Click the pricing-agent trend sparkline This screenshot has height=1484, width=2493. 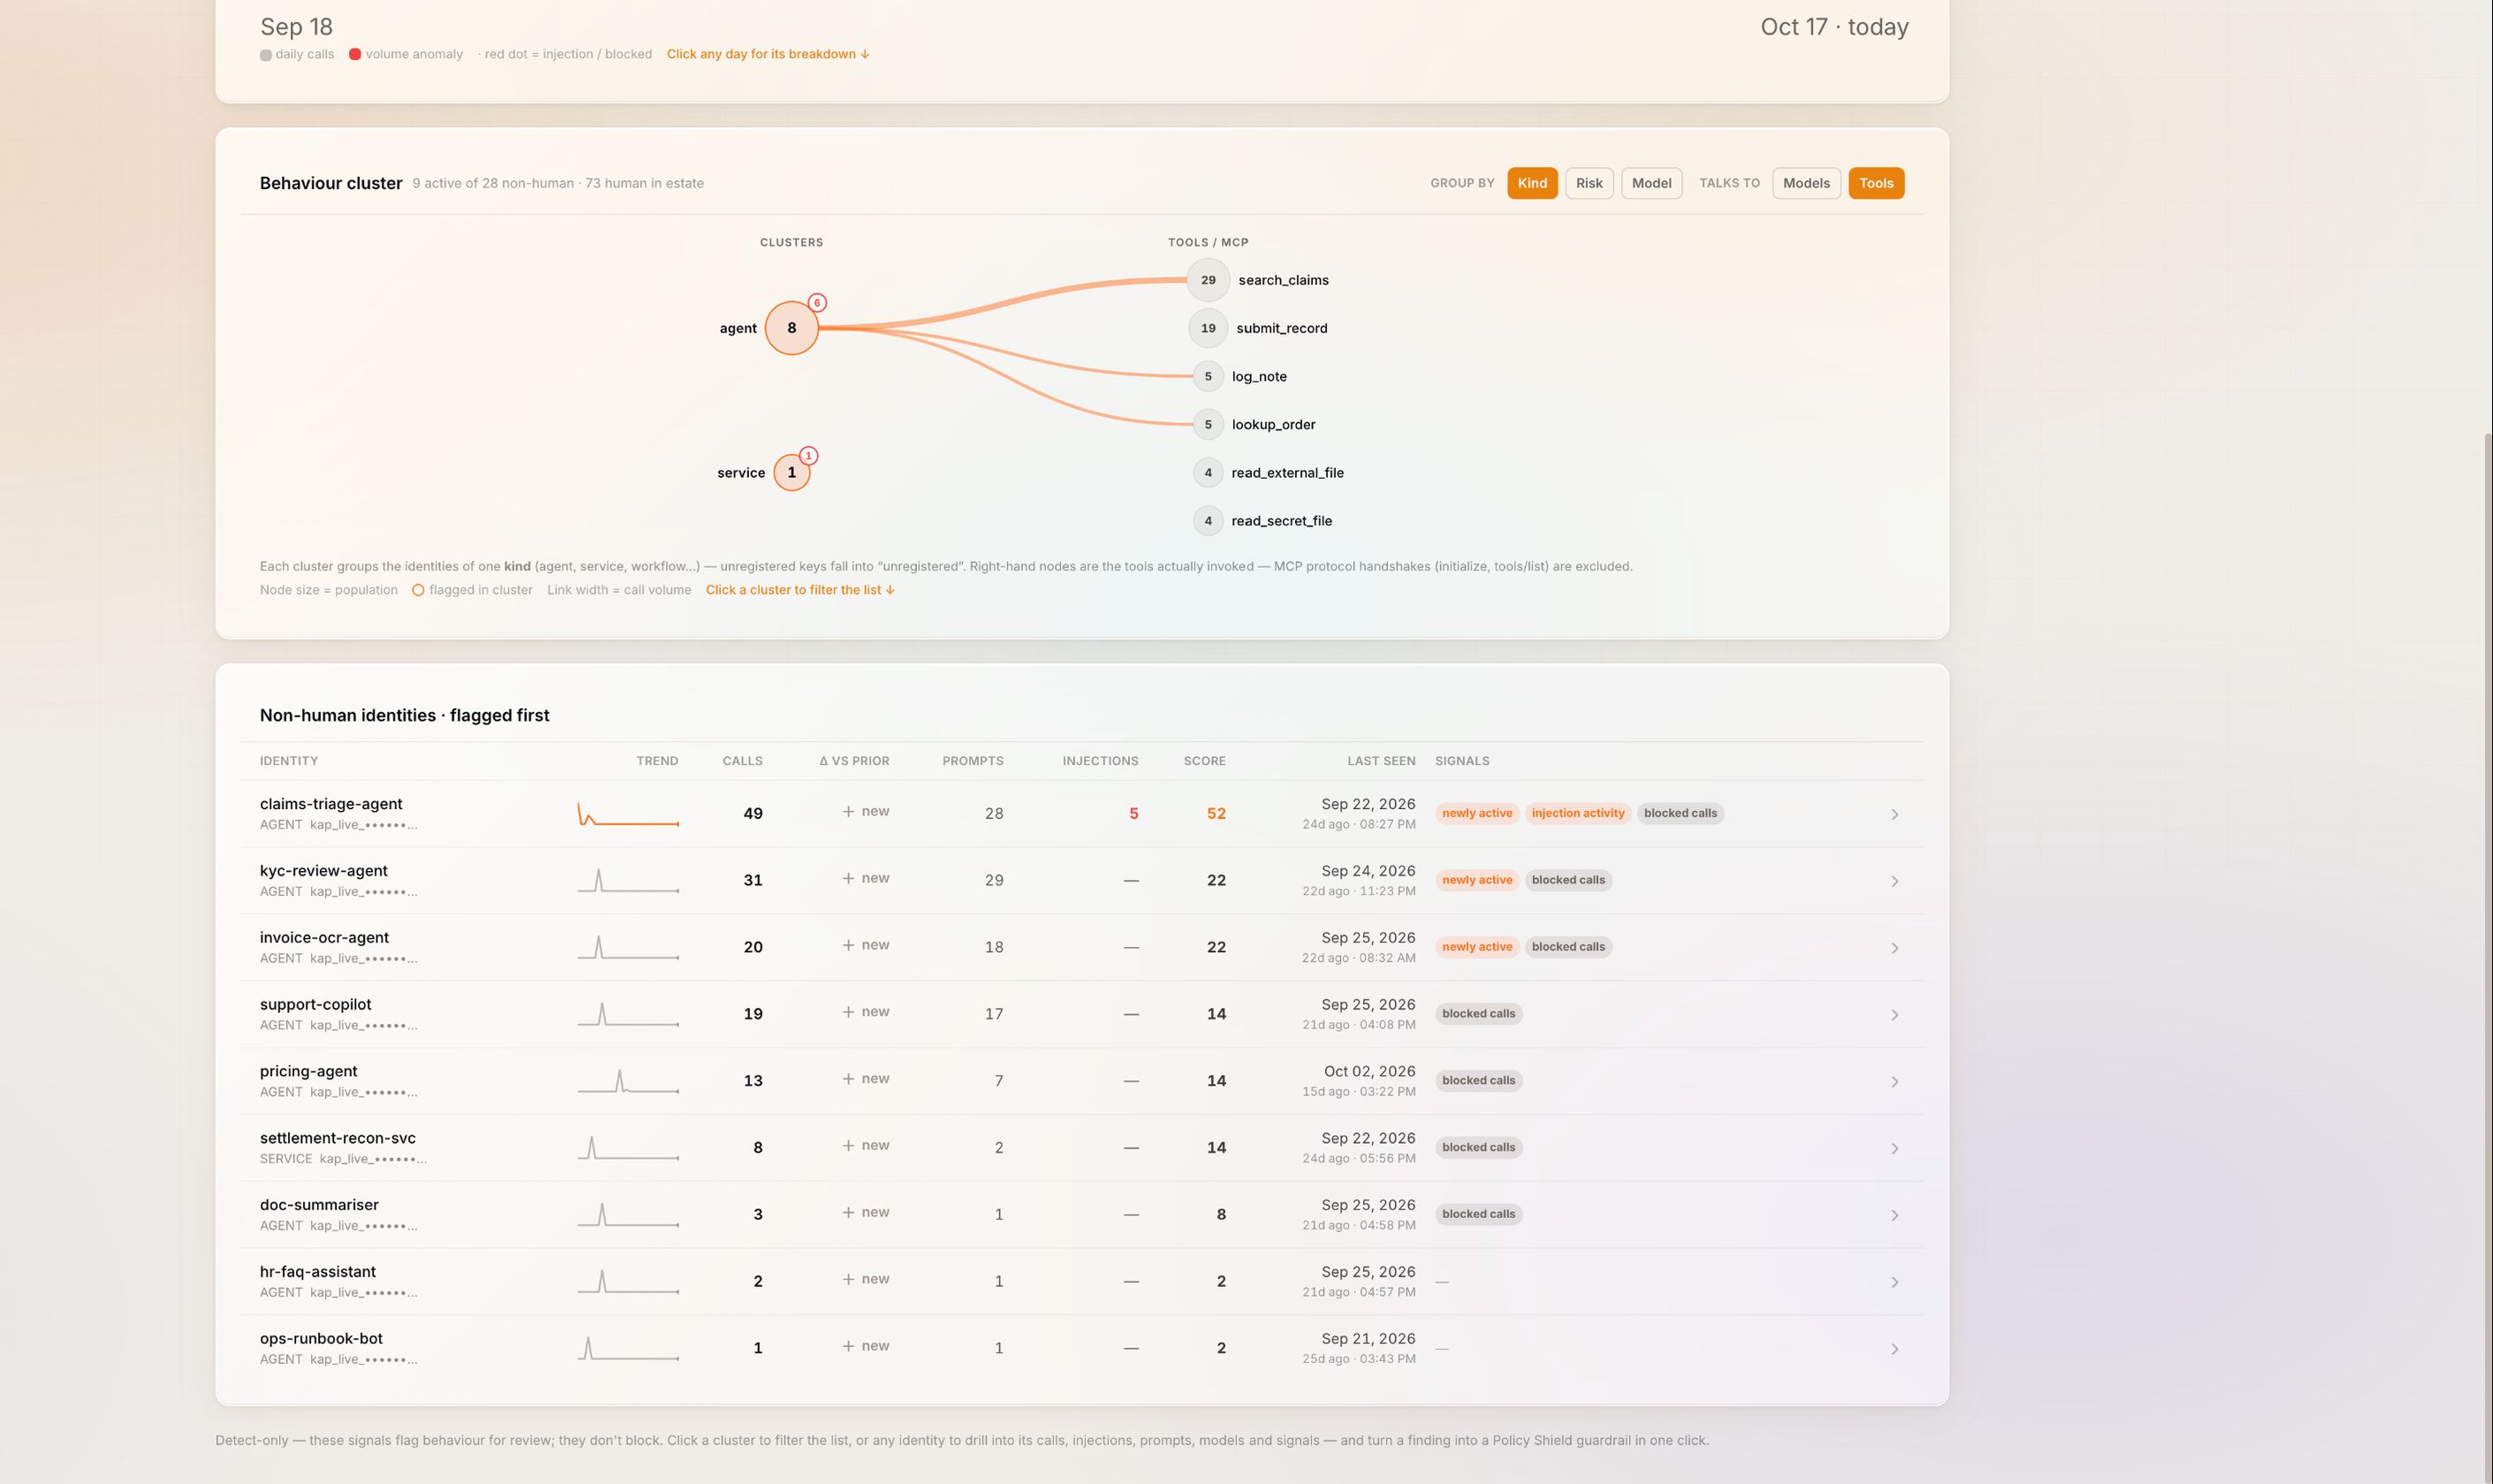tap(628, 1081)
